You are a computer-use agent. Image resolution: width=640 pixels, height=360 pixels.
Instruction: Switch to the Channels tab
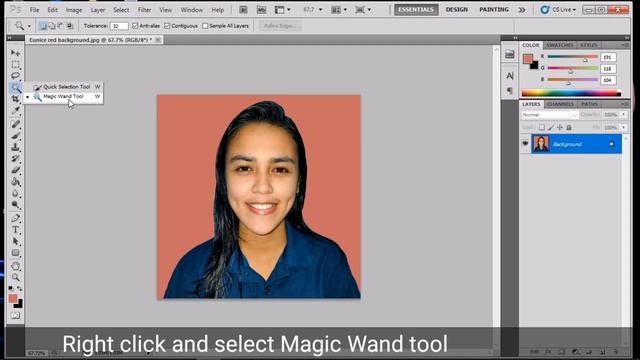point(560,104)
